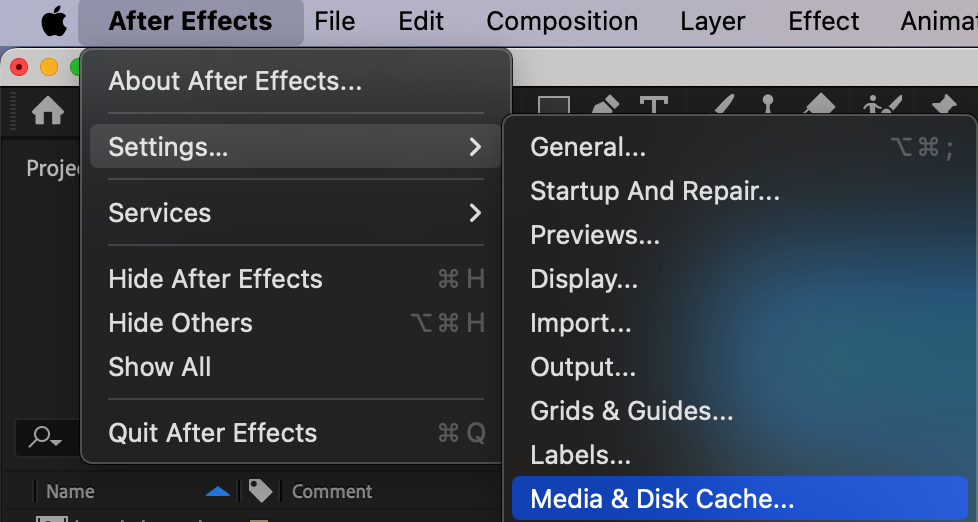Select the Eraser tool
The image size is (978, 522).
click(819, 107)
